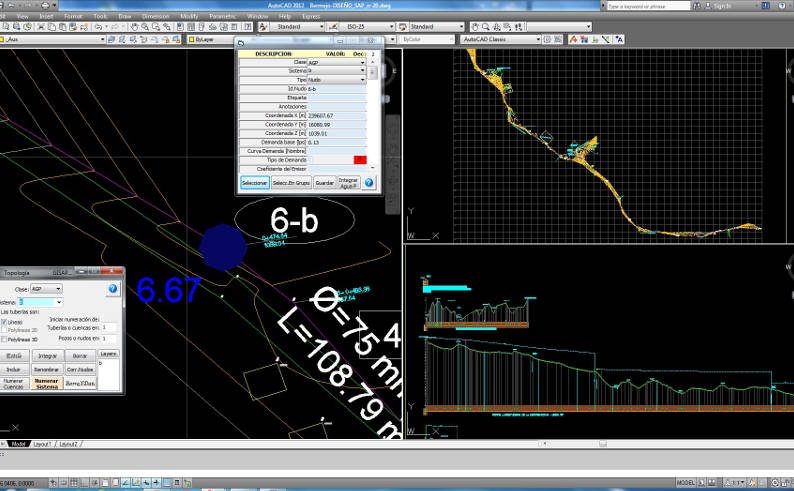Open the Parametric menu
Image resolution: width=794 pixels, height=491 pixels.
[222, 17]
